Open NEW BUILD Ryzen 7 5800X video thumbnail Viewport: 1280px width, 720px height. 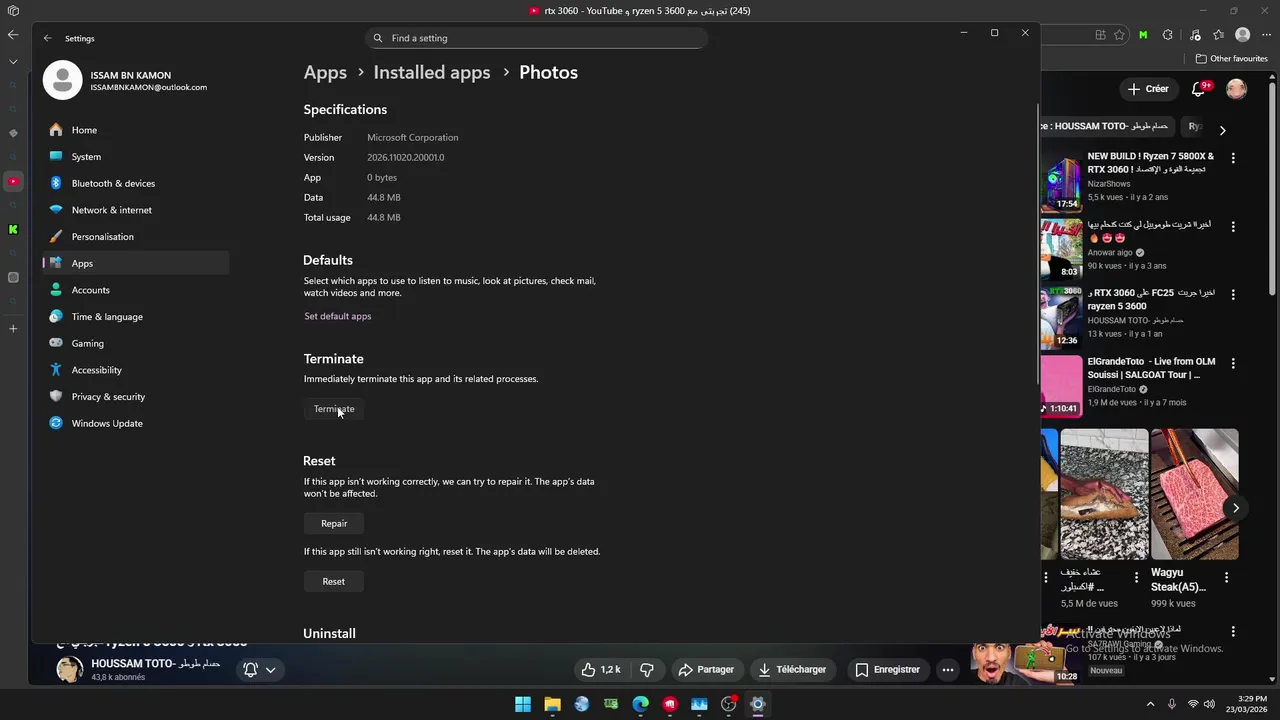pyautogui.click(x=1062, y=182)
